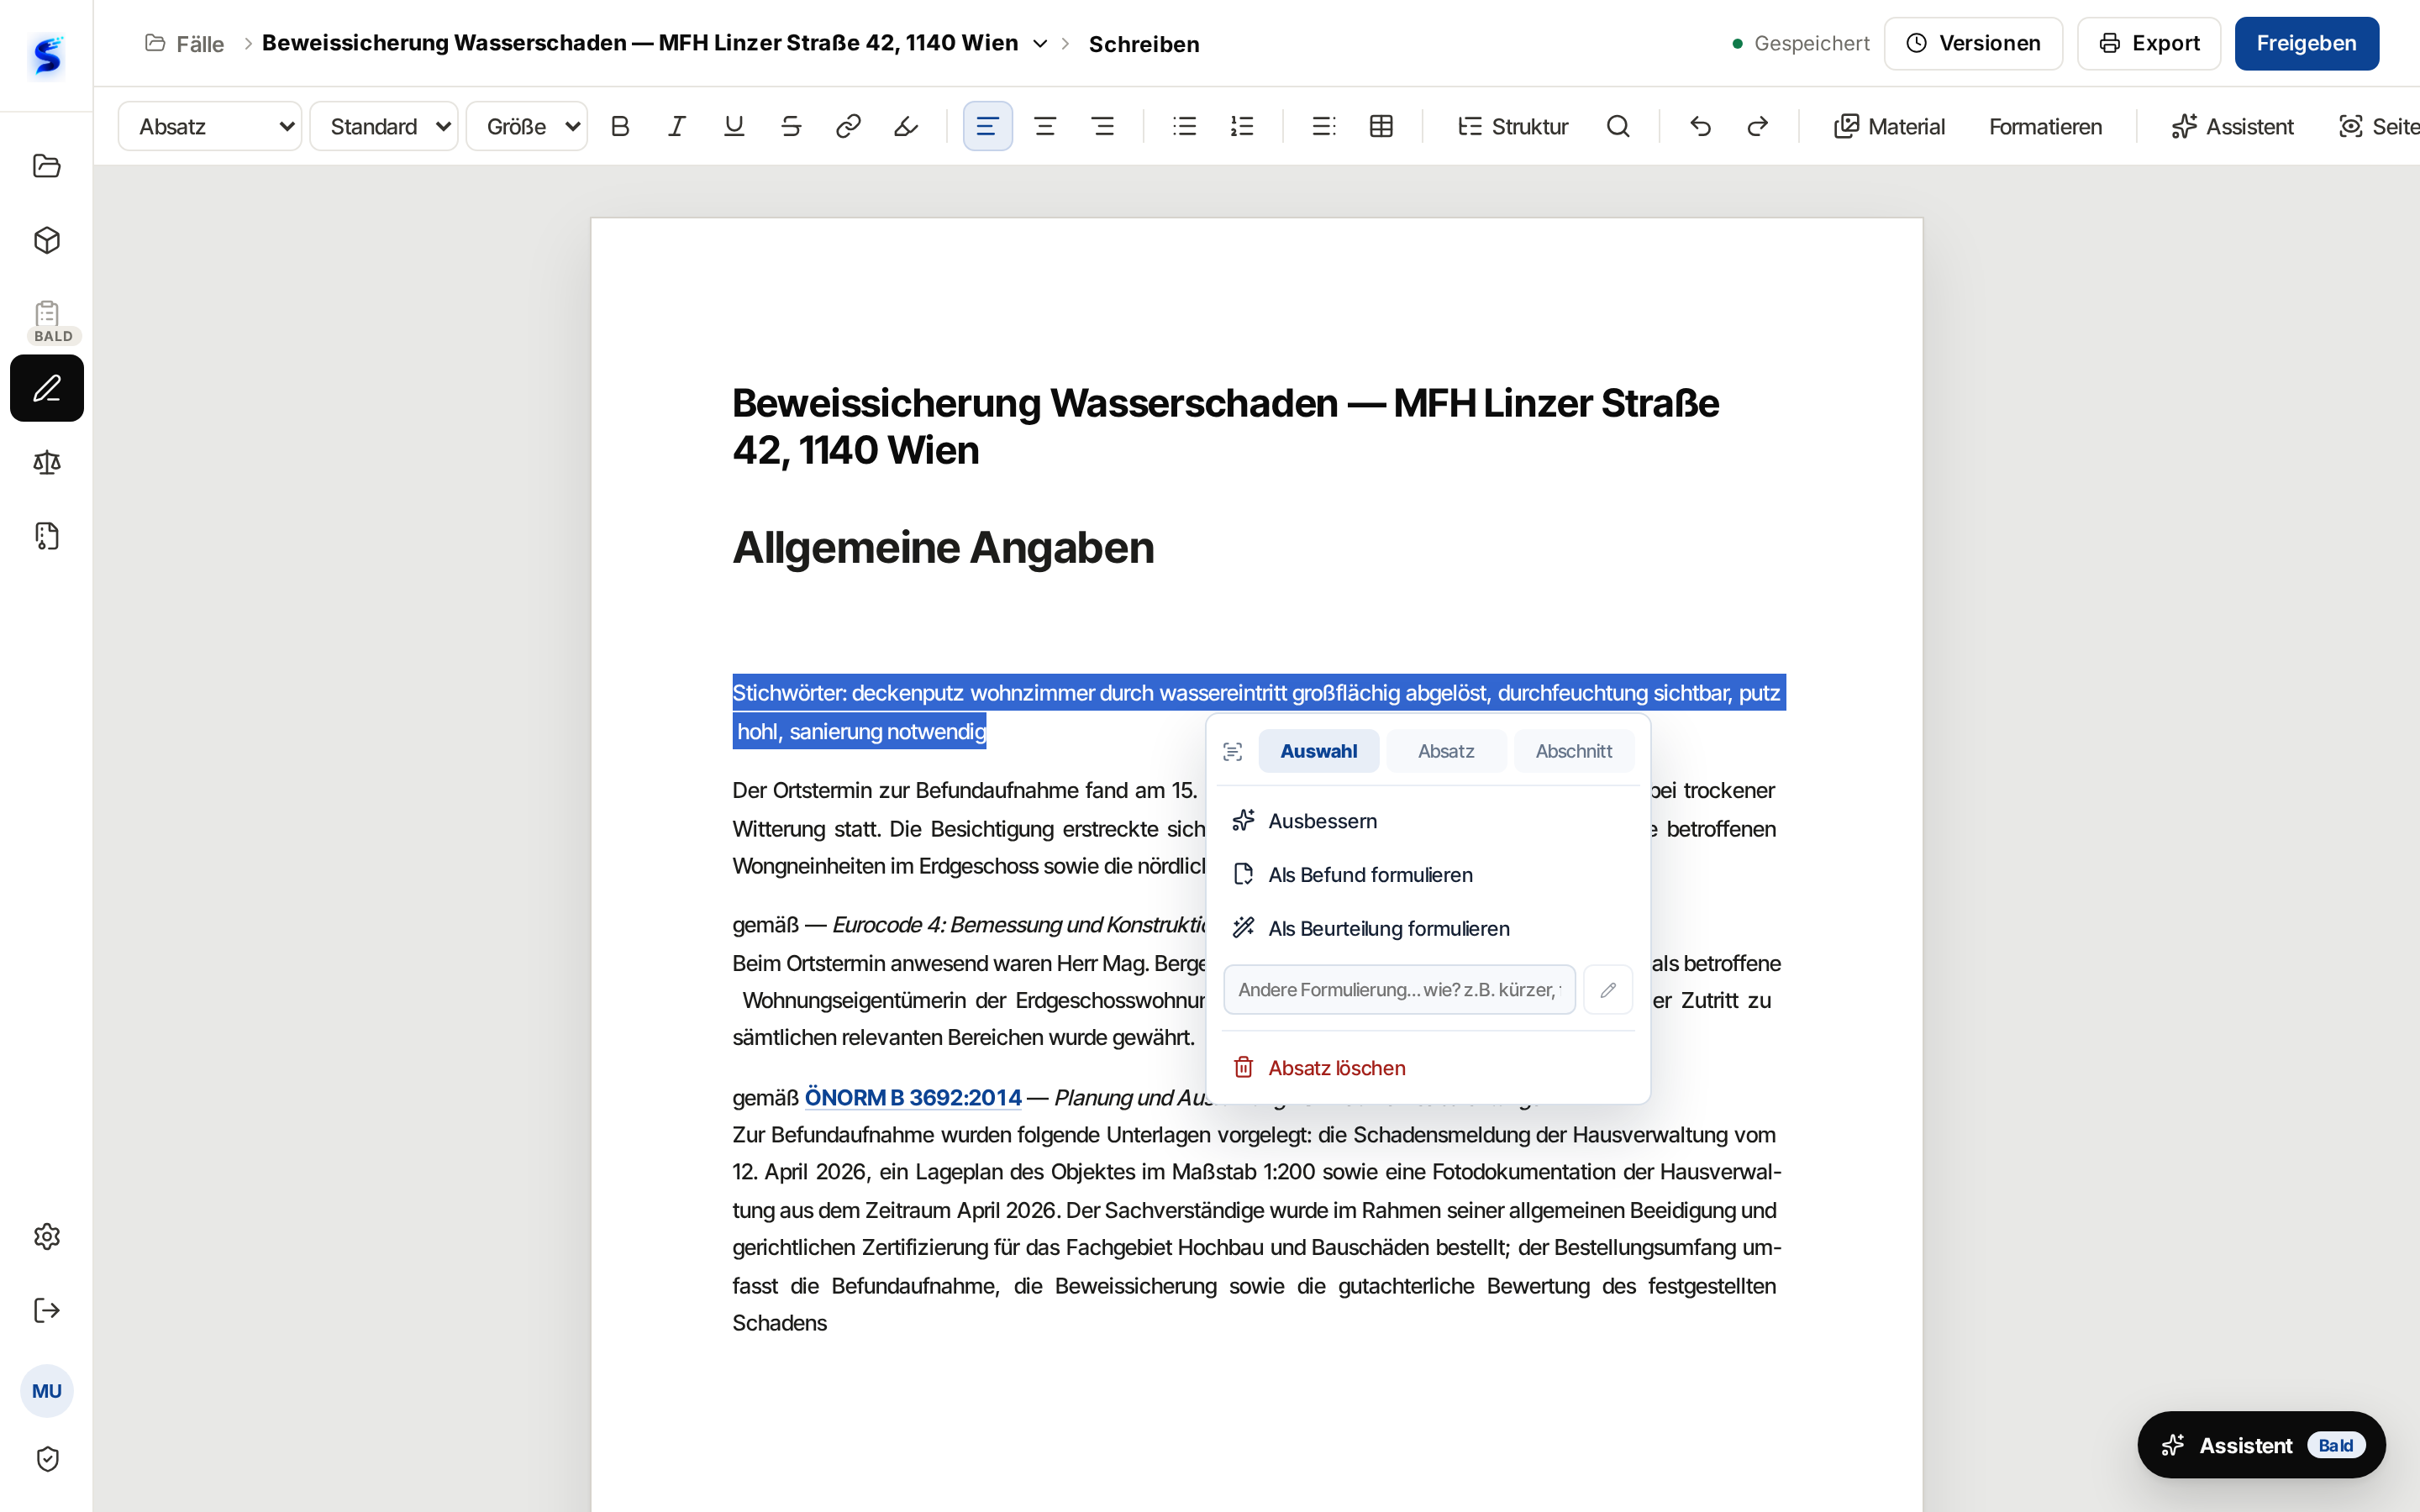The height and width of the screenshot is (1512, 2420).
Task: Open the ÖNORM B 3692:2014 link
Action: click(x=913, y=1097)
